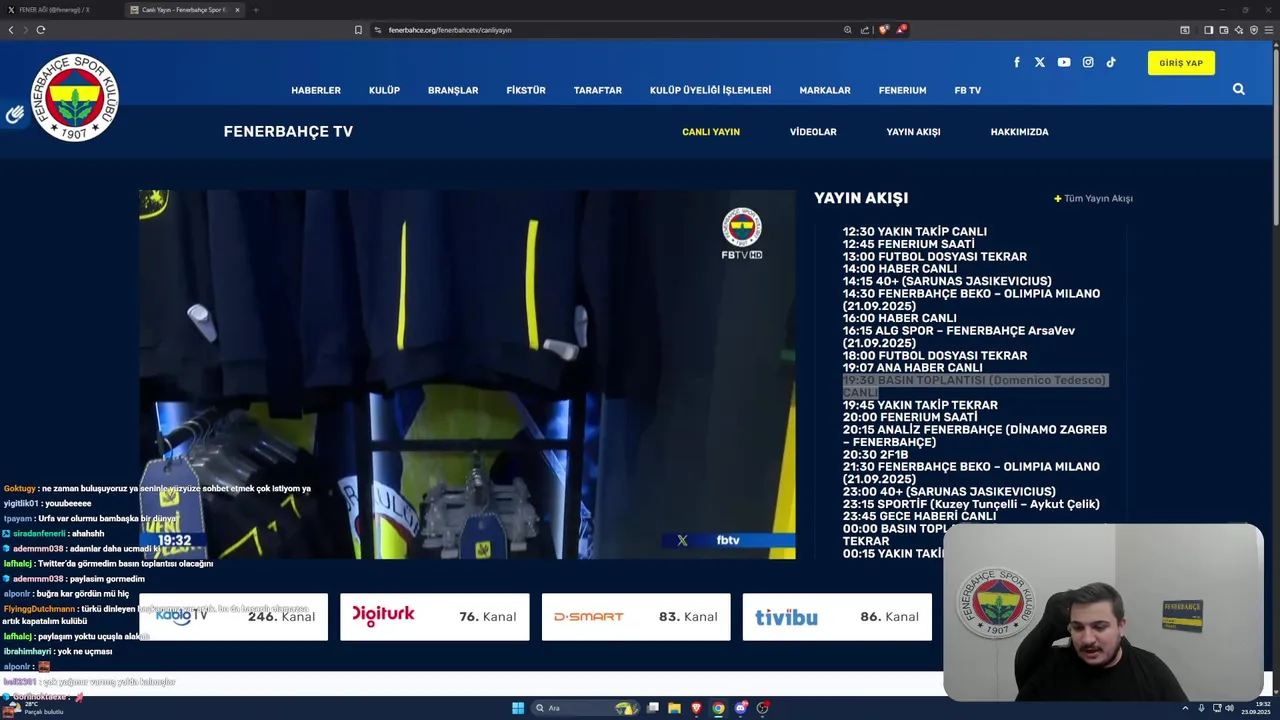This screenshot has width=1280, height=720.
Task: Open File Explorer from the taskbar
Action: (674, 708)
